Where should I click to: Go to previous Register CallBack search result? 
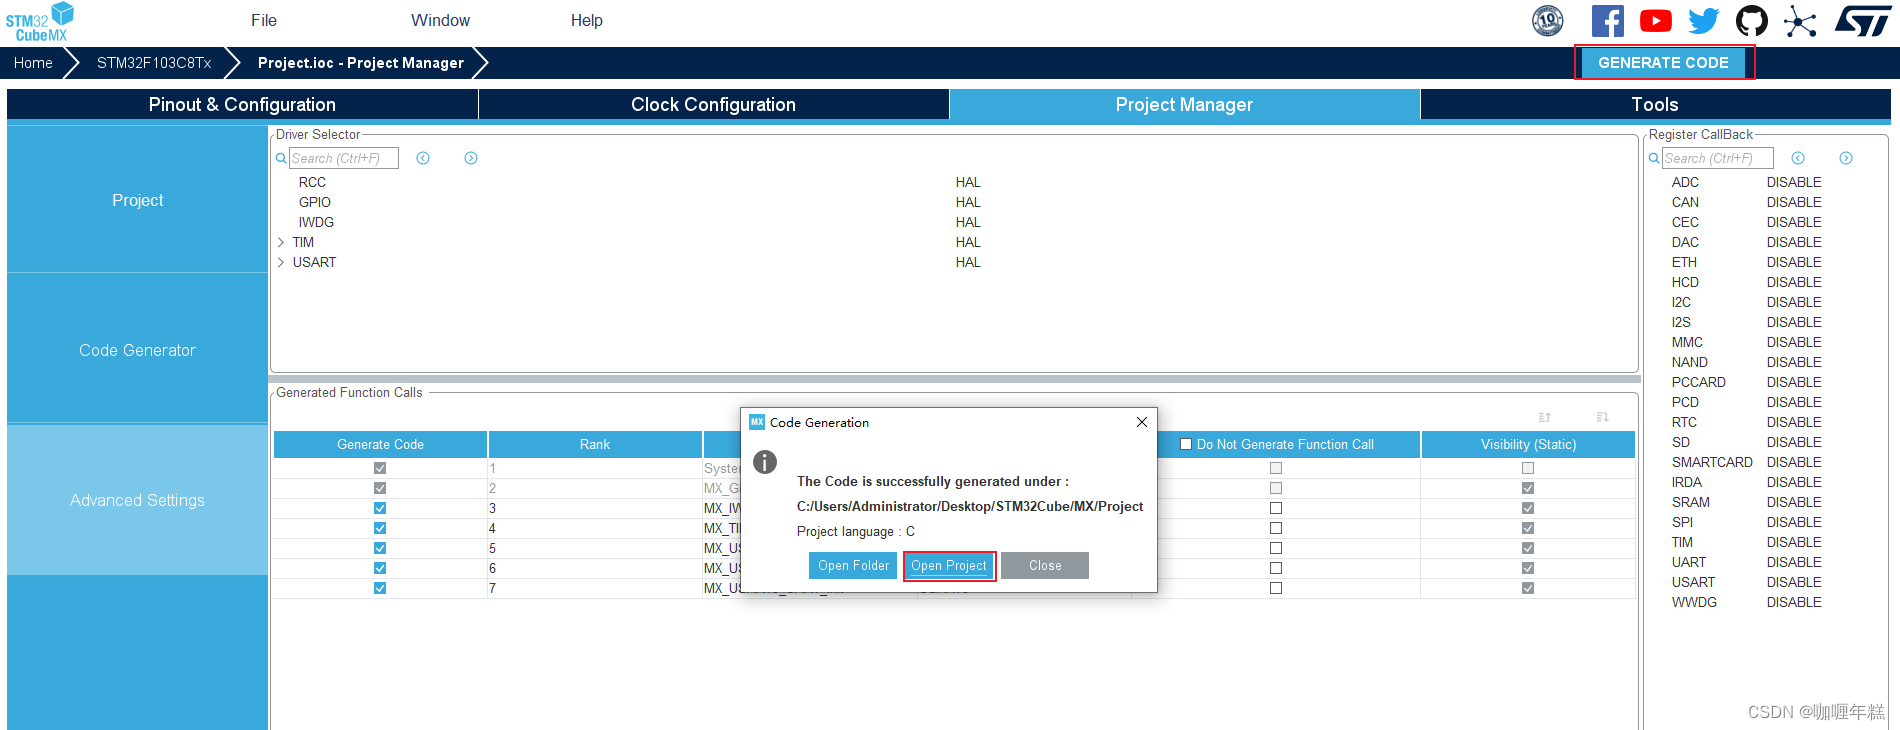(x=1798, y=158)
